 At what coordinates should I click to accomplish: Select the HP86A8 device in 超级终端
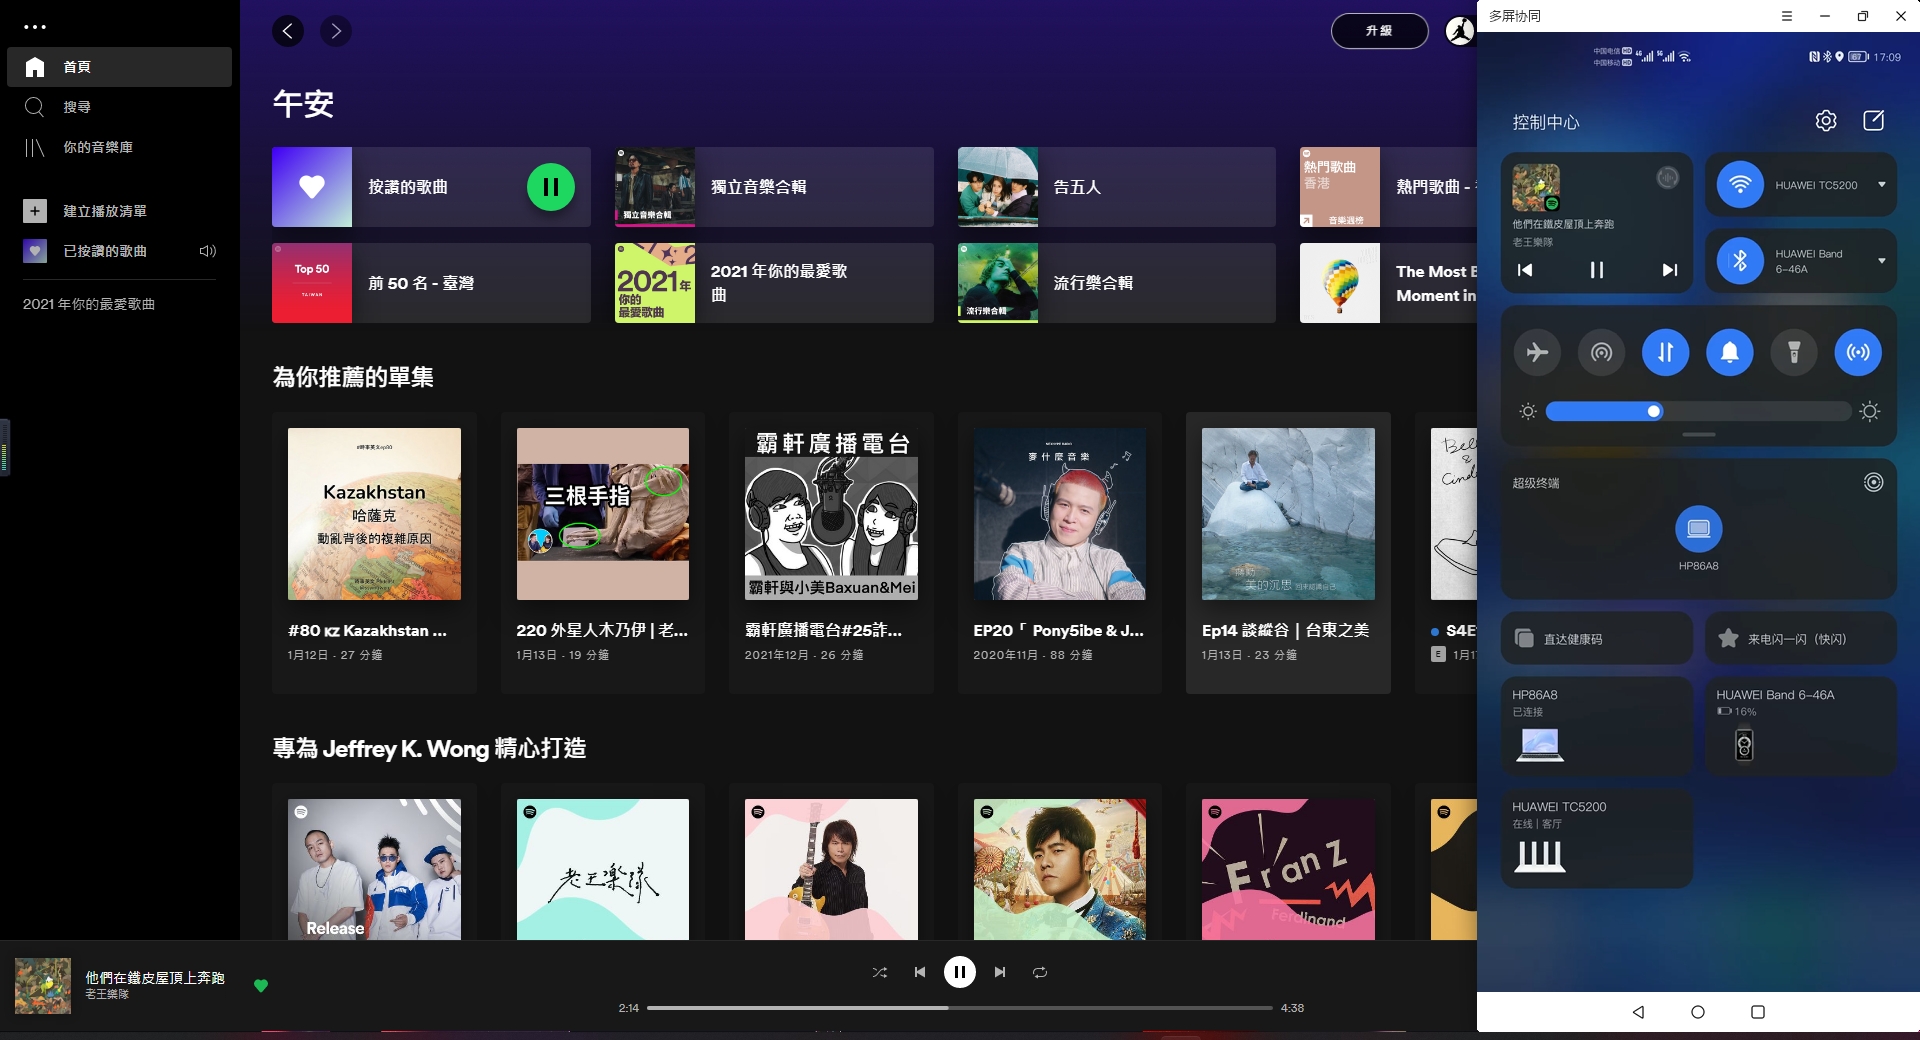[1699, 528]
